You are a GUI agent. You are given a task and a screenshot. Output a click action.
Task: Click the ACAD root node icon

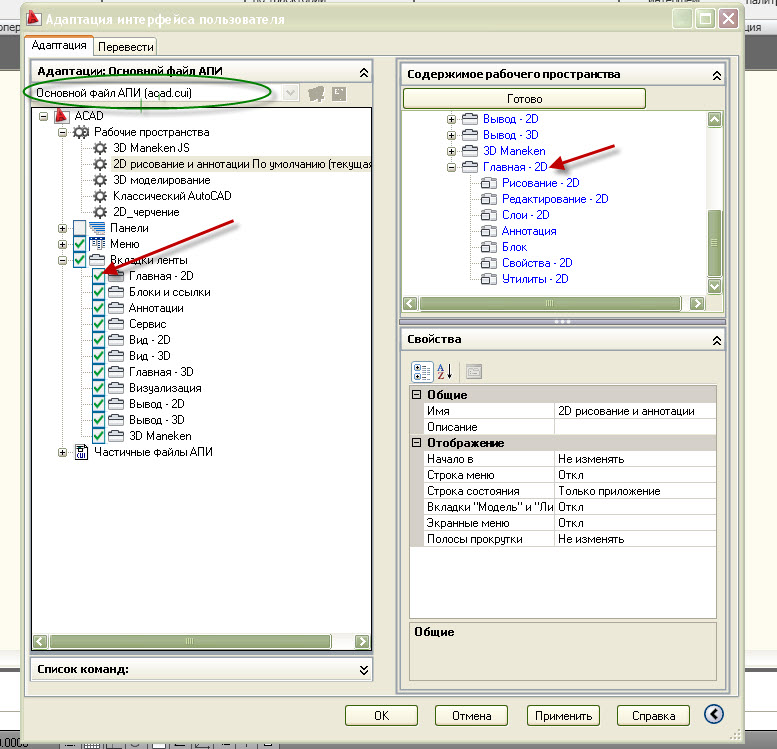tap(61, 116)
